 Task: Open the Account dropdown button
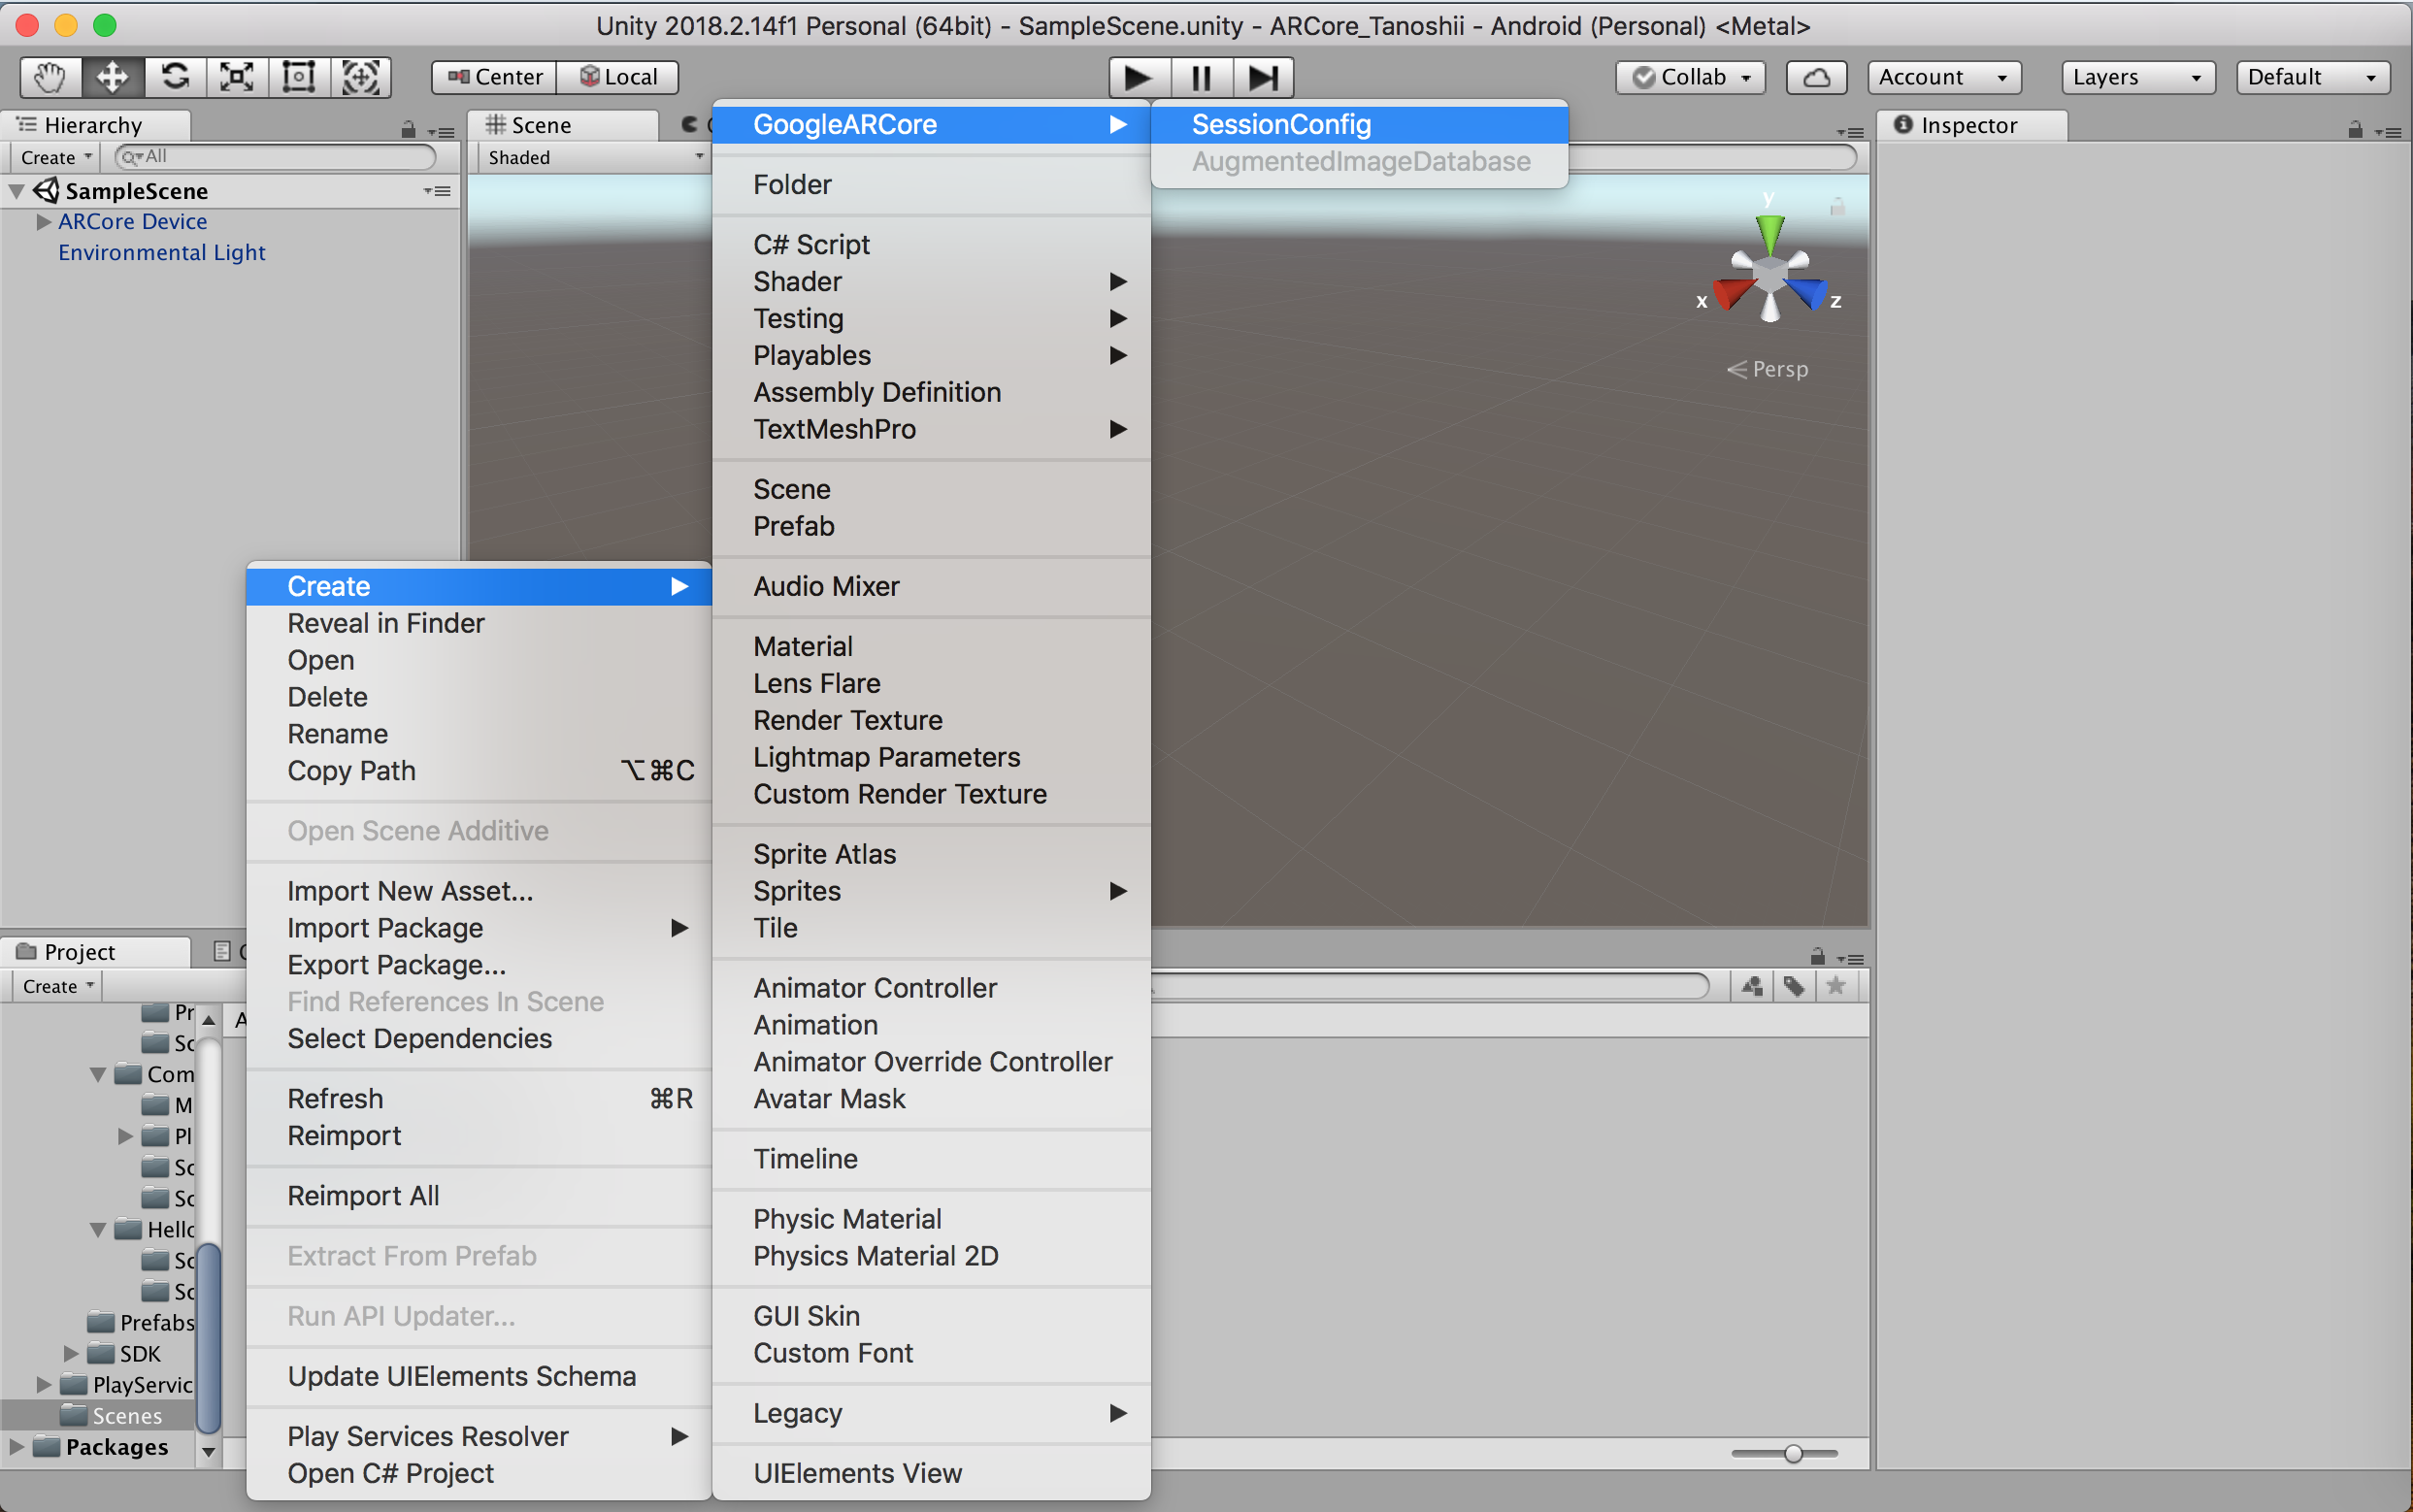pyautogui.click(x=1943, y=77)
